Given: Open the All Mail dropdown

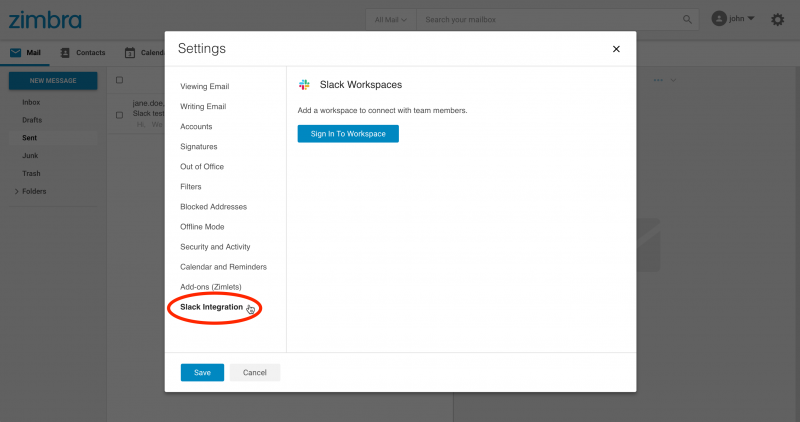Looking at the screenshot, I should click(391, 19).
